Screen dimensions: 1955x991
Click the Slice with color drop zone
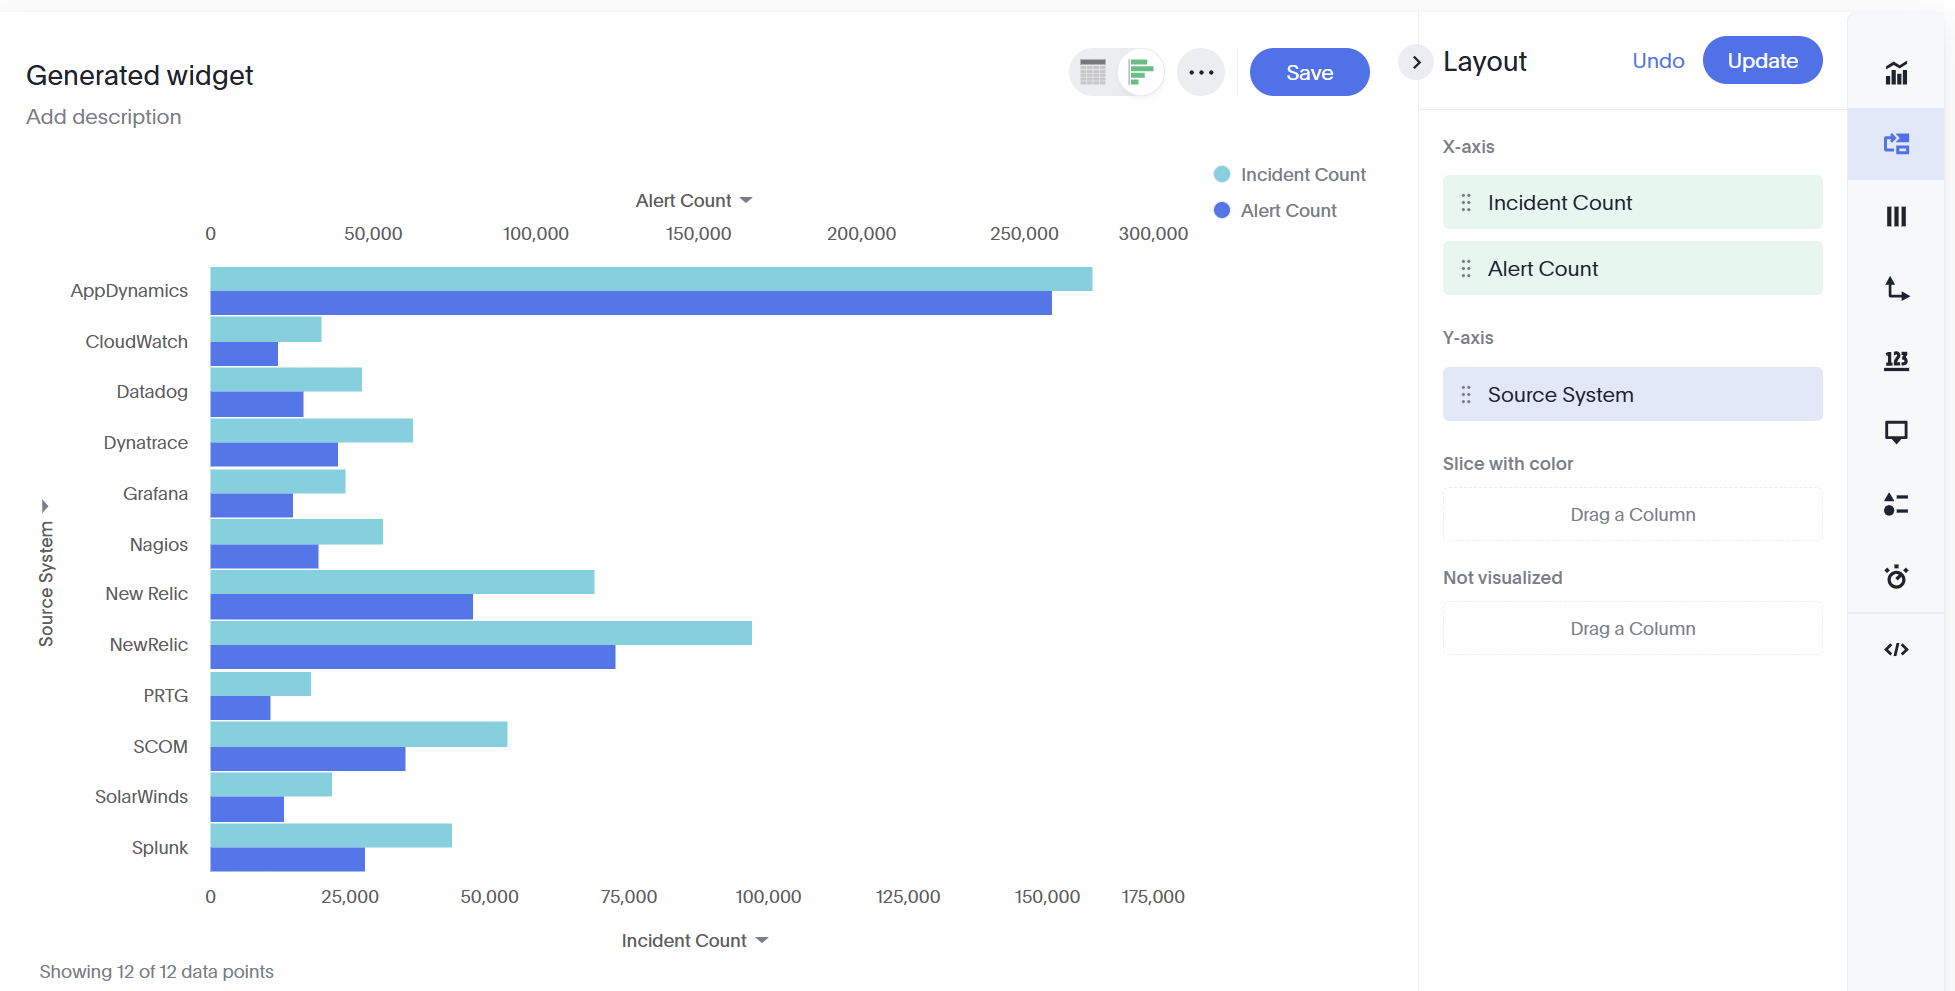1632,514
